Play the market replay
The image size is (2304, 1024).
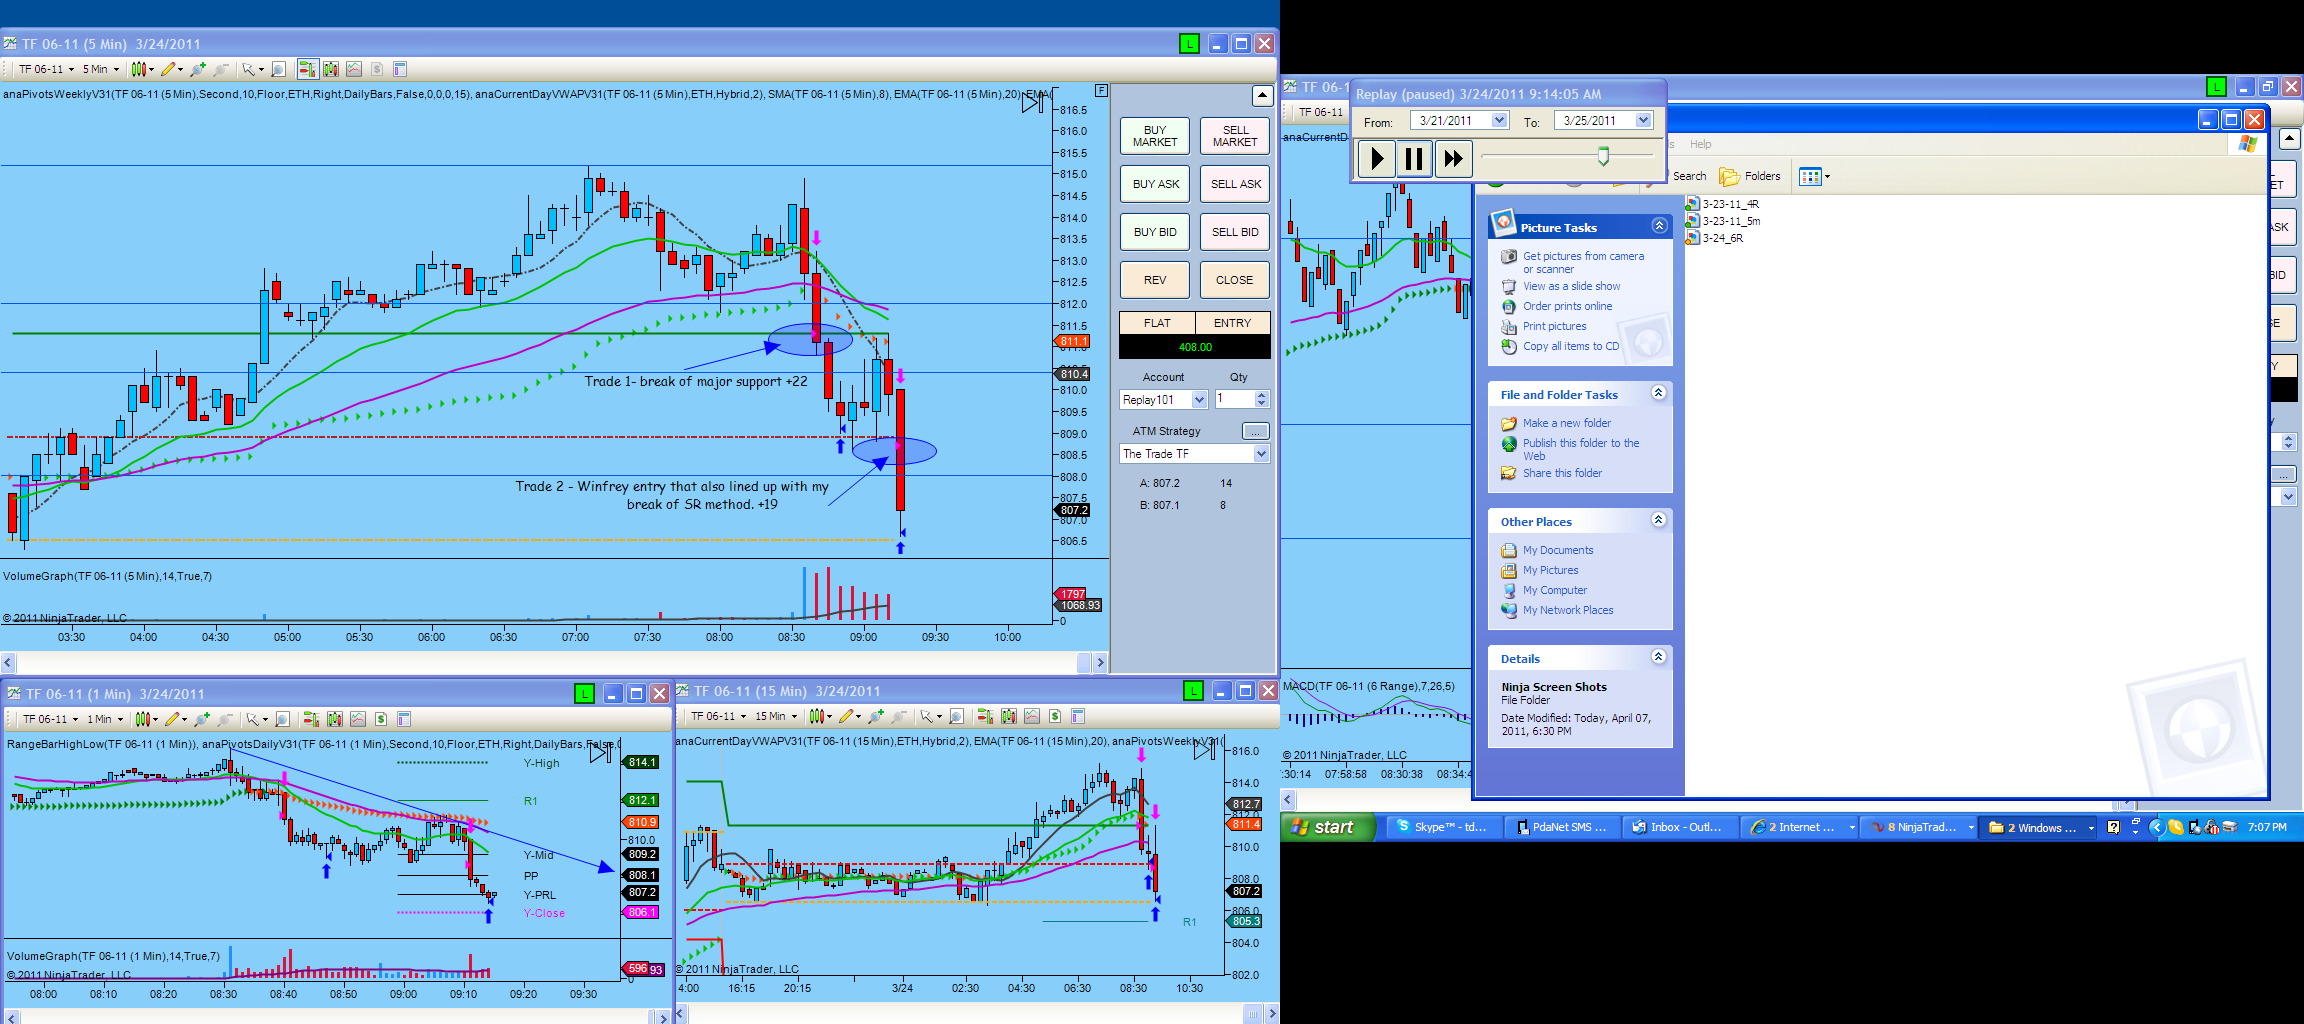pos(1377,158)
